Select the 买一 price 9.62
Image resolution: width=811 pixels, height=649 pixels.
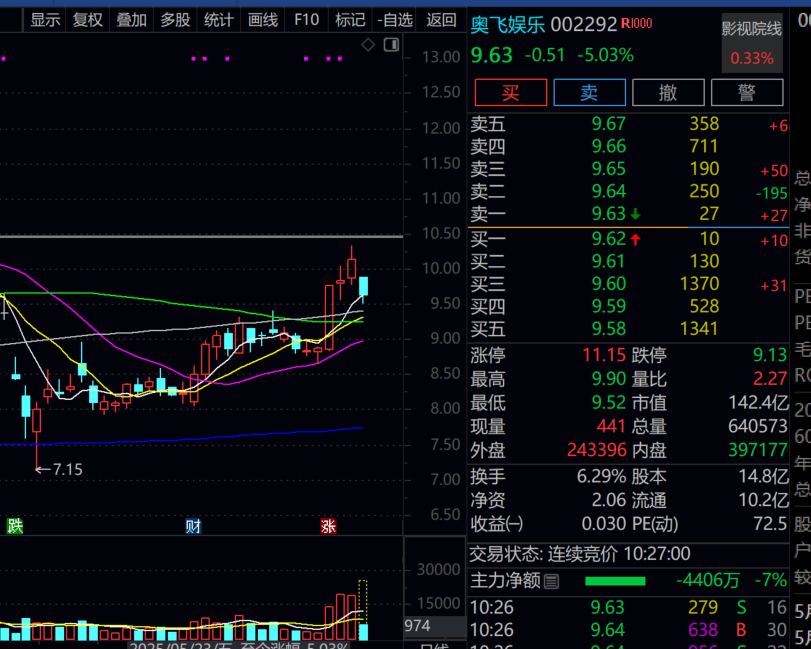(609, 239)
